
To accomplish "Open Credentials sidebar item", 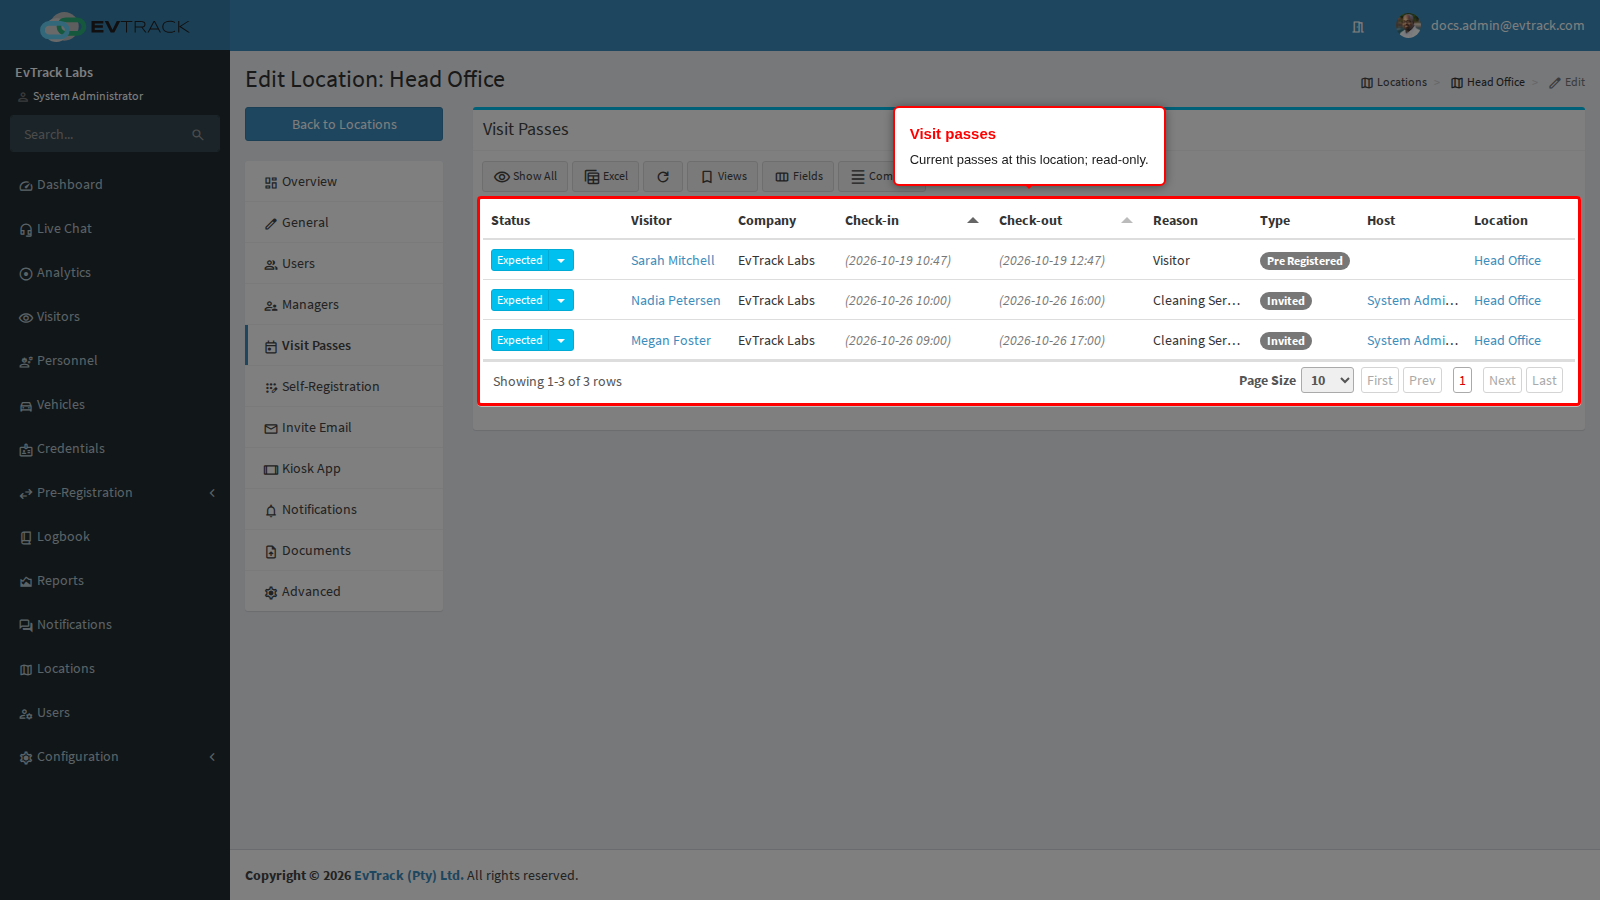I will (x=115, y=449).
